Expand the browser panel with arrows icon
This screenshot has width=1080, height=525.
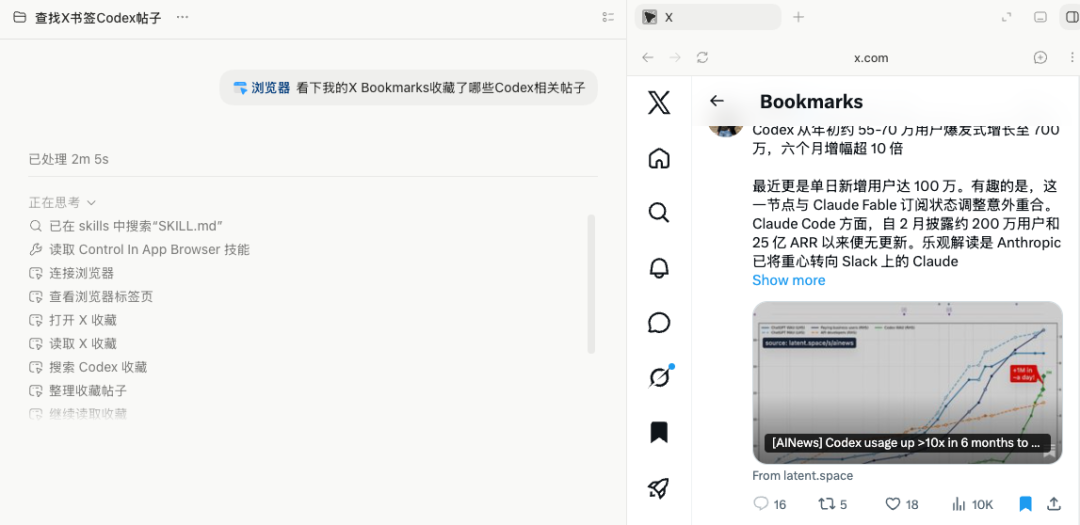(1006, 17)
